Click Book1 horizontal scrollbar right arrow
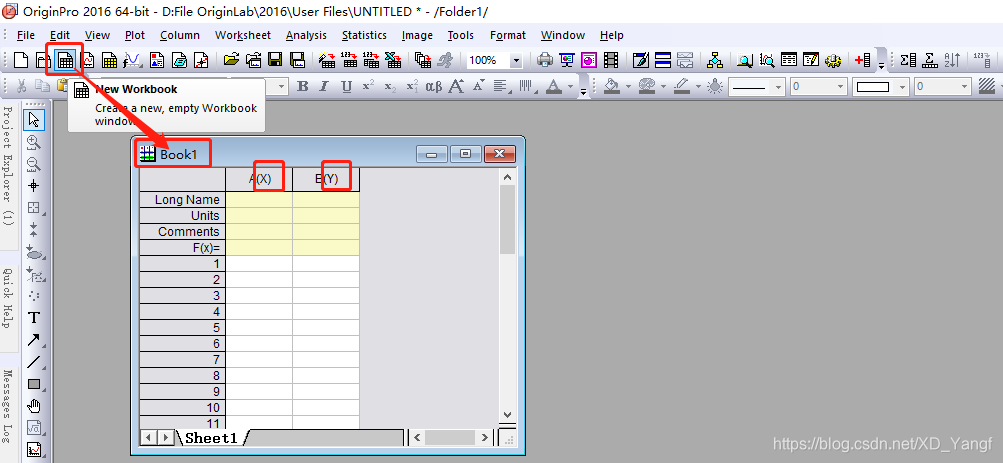 [x=485, y=438]
